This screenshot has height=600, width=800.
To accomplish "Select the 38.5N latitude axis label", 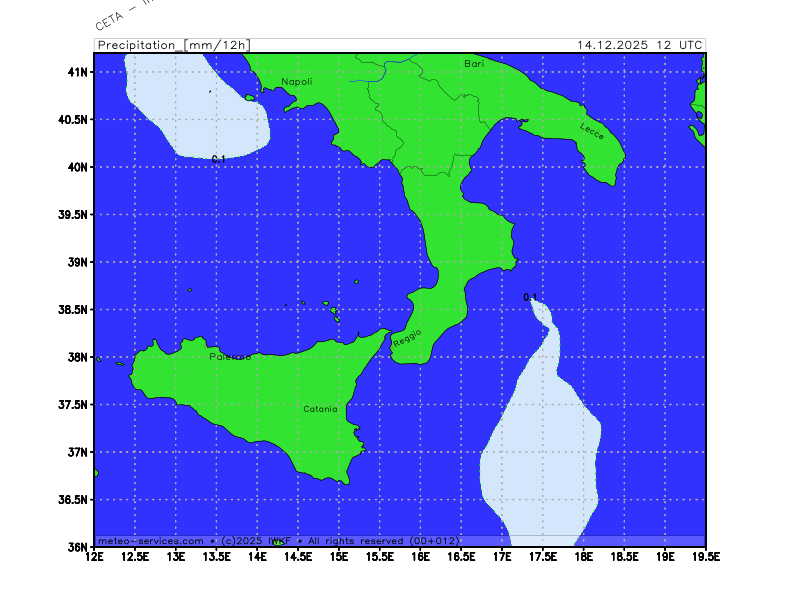I will pos(74,310).
